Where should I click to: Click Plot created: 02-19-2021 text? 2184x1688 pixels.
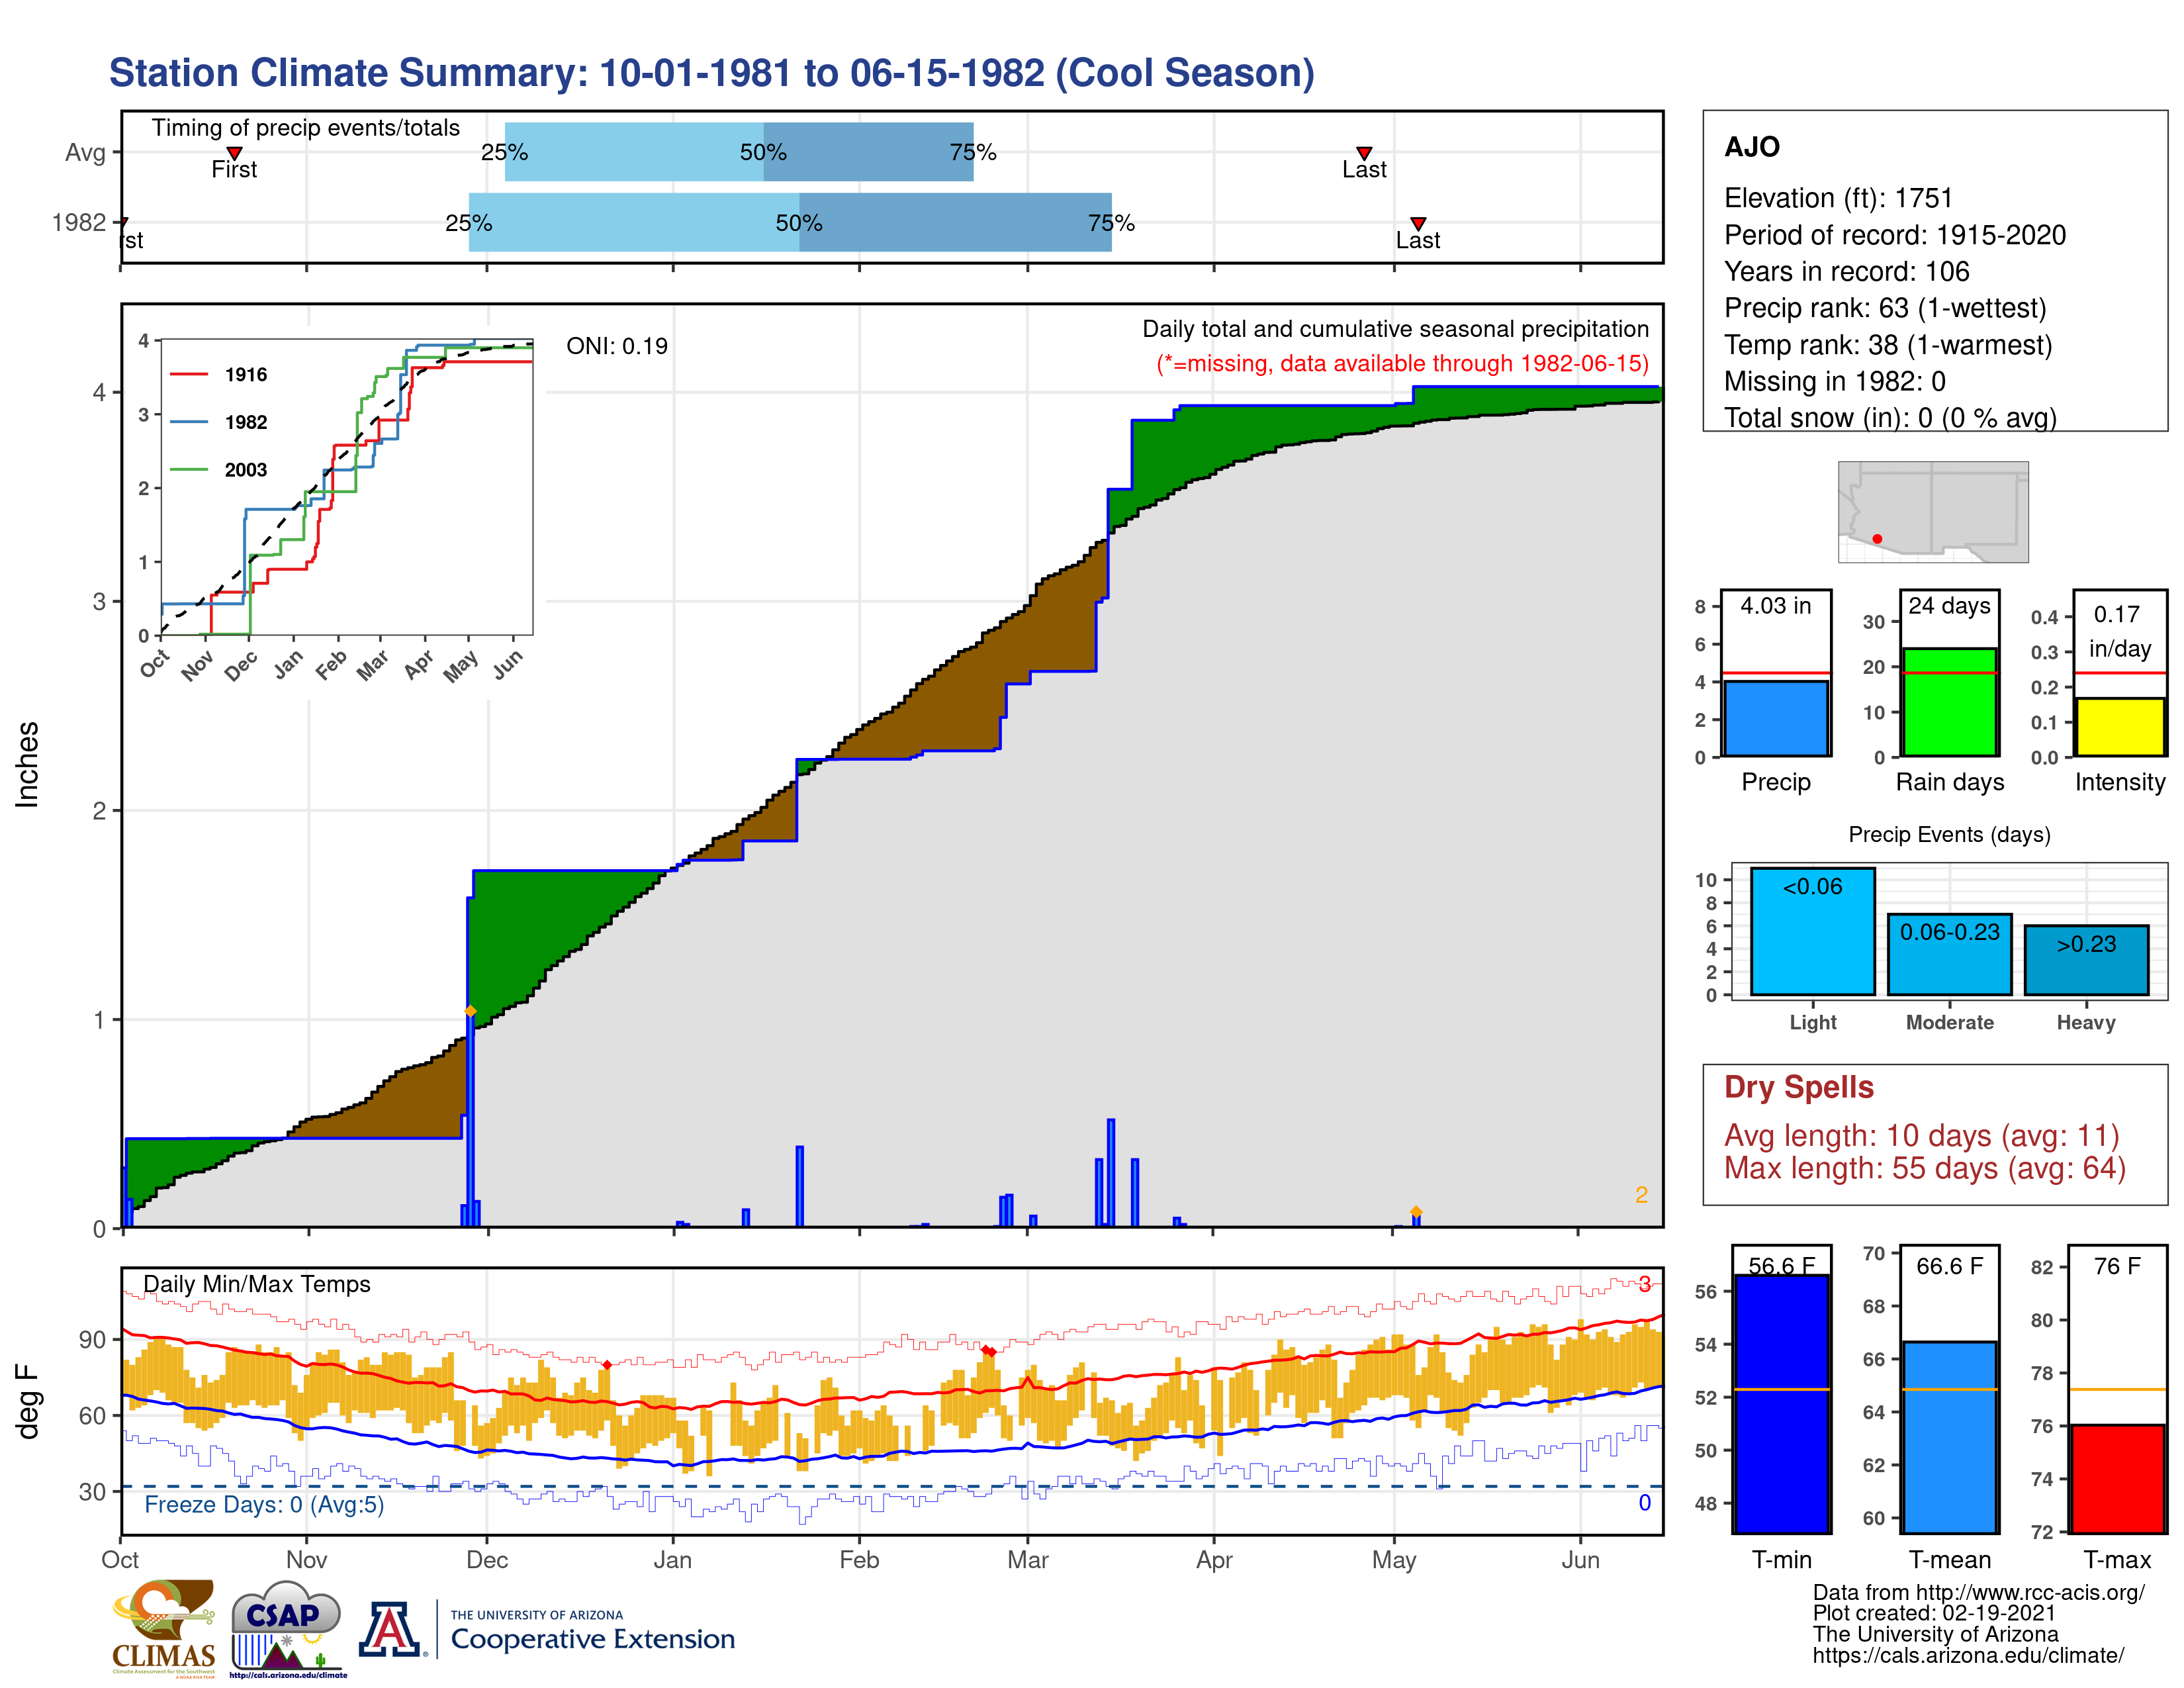(x=1934, y=1613)
